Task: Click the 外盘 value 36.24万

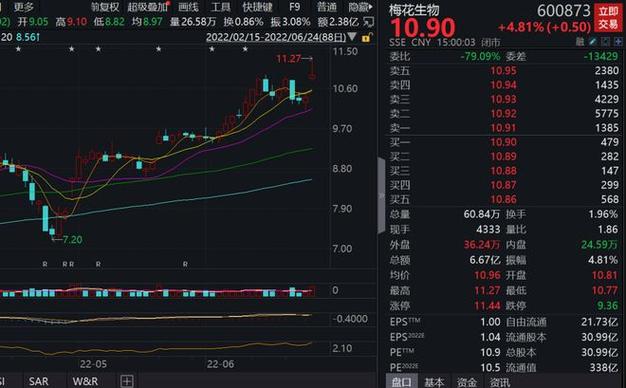Action: click(481, 245)
